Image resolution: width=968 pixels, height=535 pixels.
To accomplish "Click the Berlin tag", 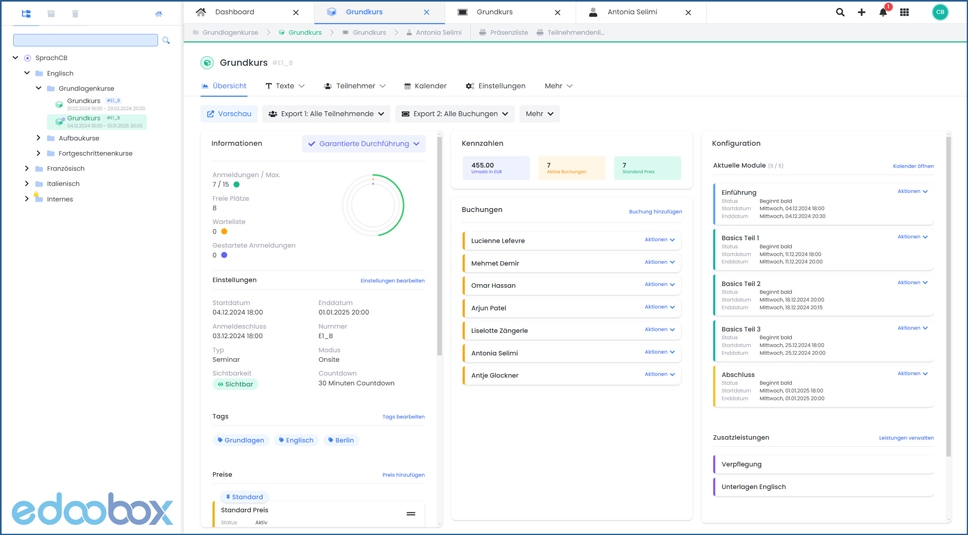I will tap(341, 440).
